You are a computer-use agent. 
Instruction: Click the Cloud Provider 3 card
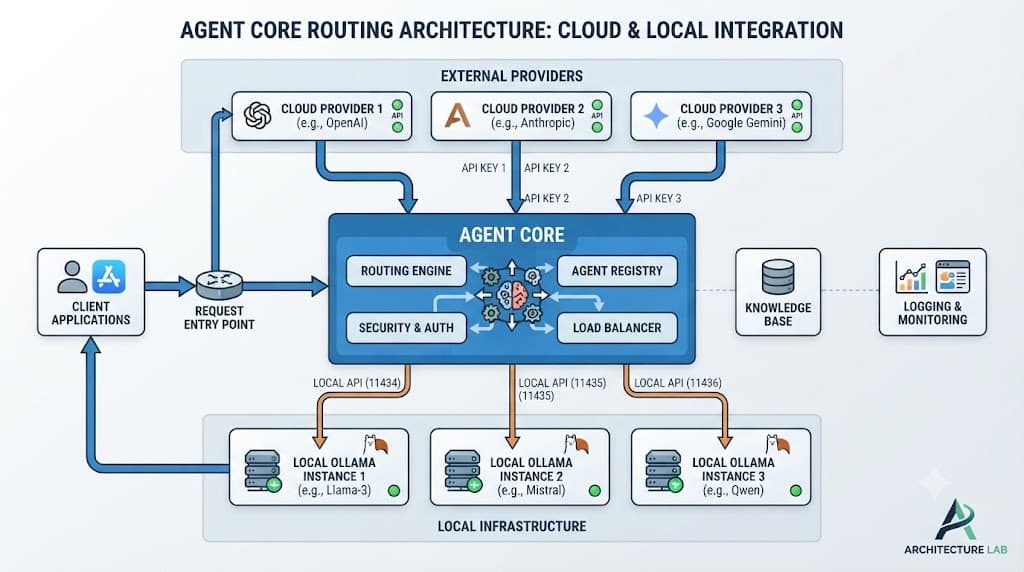(721, 116)
